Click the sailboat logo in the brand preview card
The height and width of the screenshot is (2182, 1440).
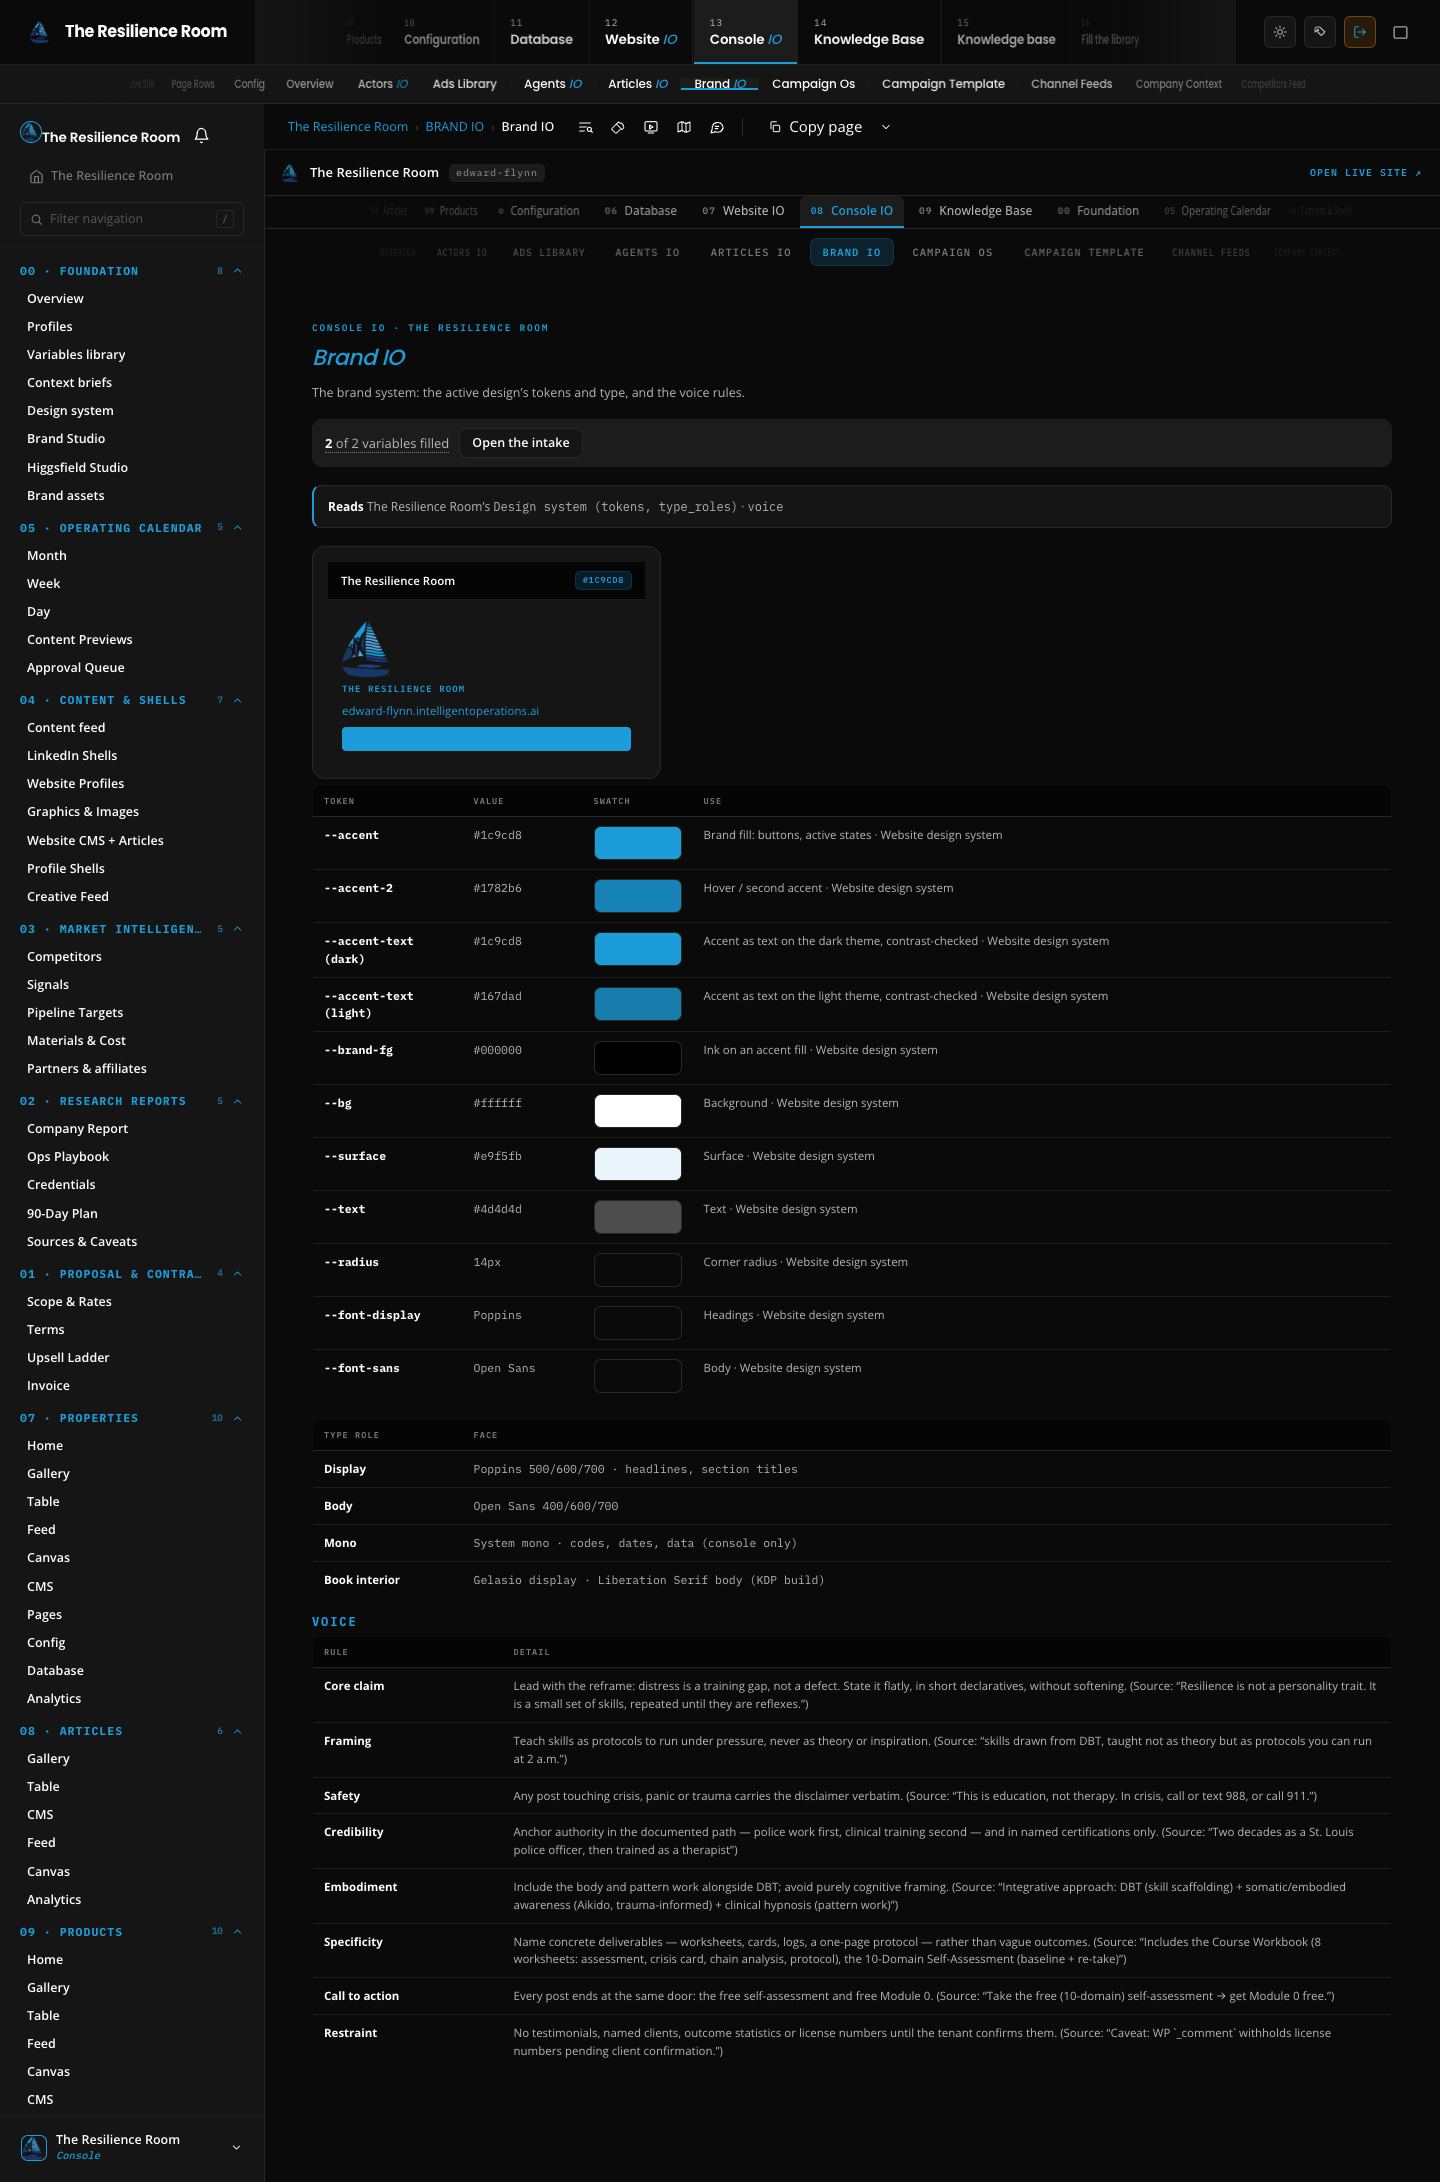tap(365, 648)
